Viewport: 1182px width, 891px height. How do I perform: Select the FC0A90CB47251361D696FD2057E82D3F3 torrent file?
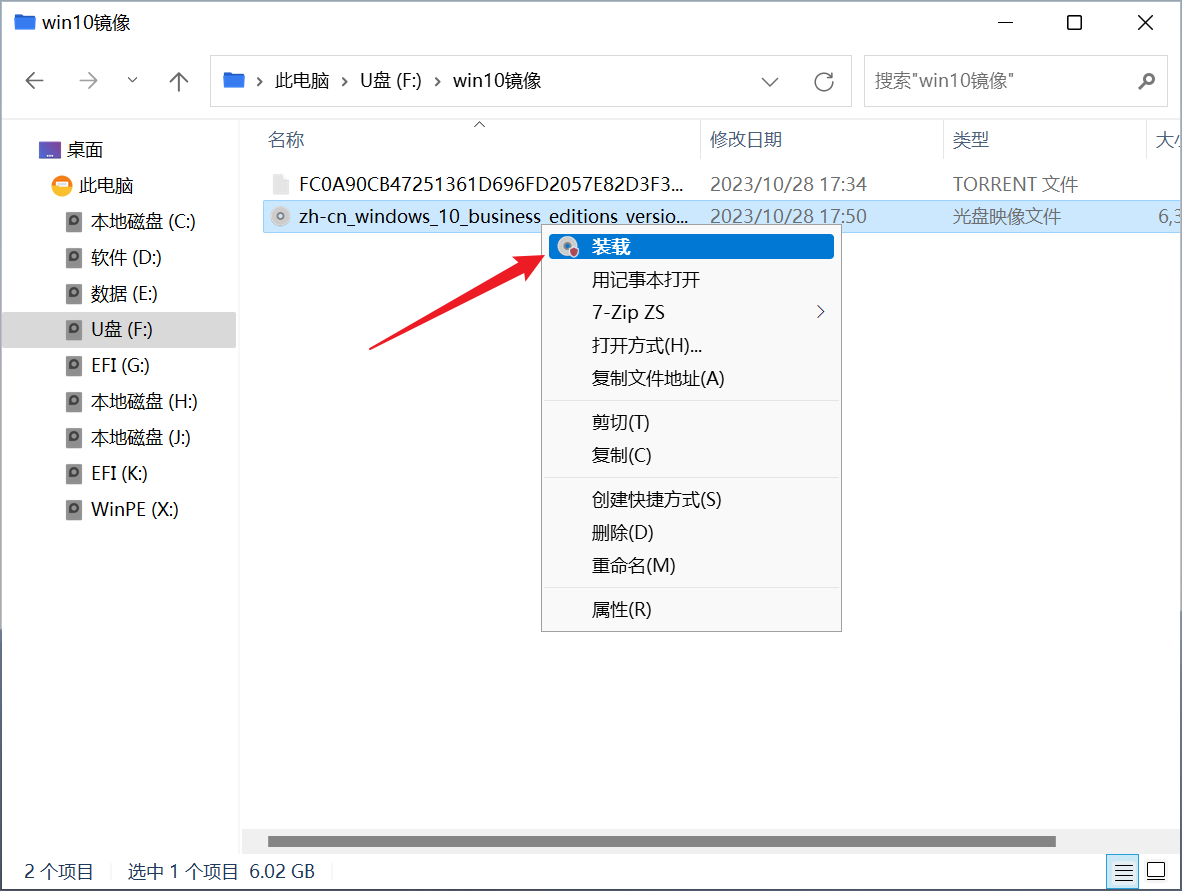tap(491, 185)
